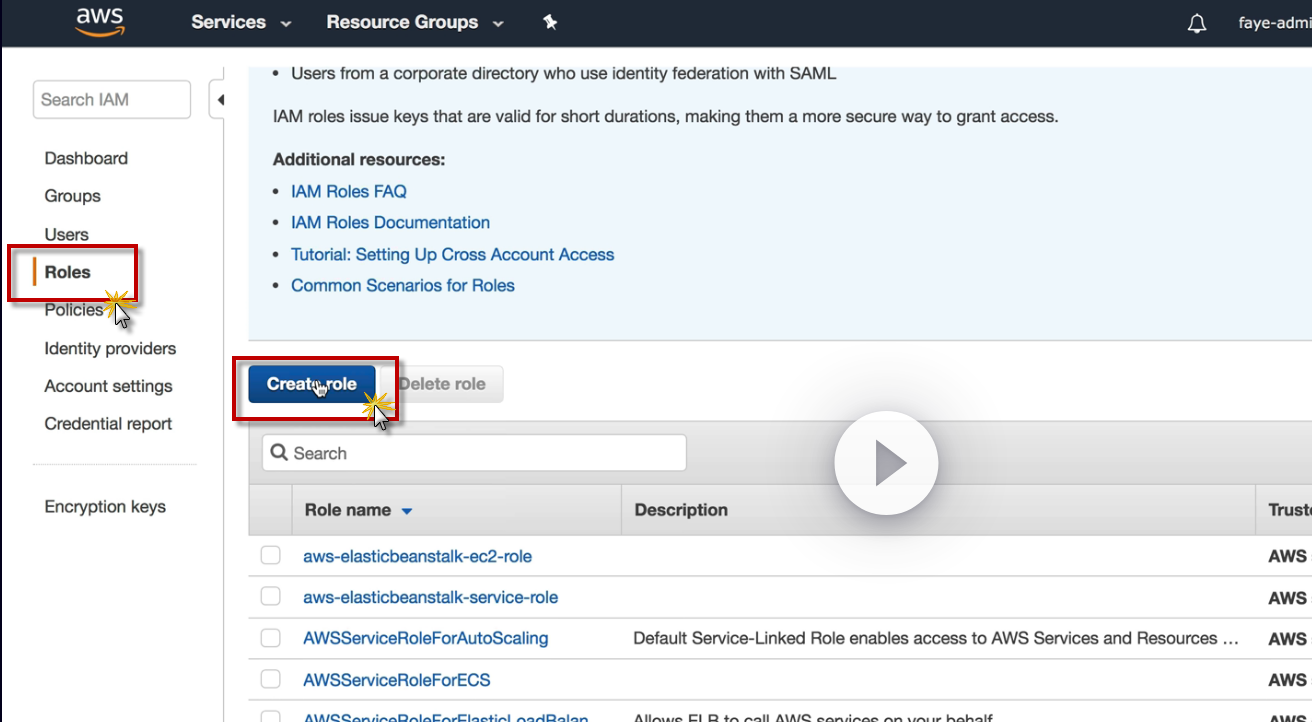The height and width of the screenshot is (722, 1312).
Task: Sort by Role name using the blue arrow
Action: (x=407, y=511)
